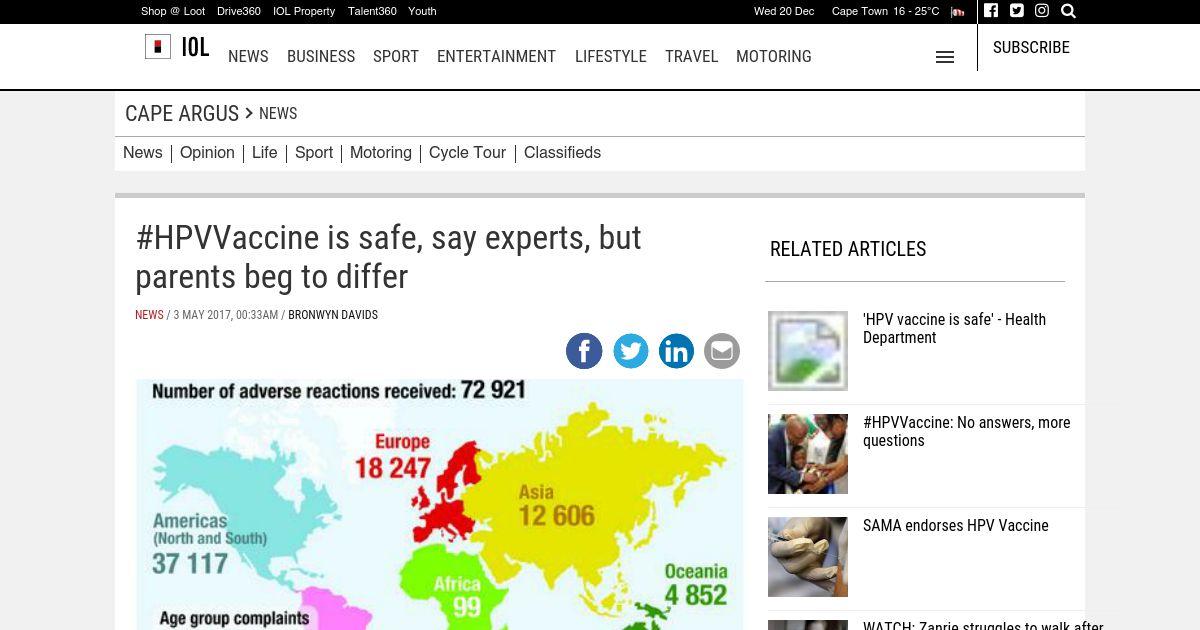Open "WATCH: Zanrie struggles to walk" article

[x=983, y=625]
